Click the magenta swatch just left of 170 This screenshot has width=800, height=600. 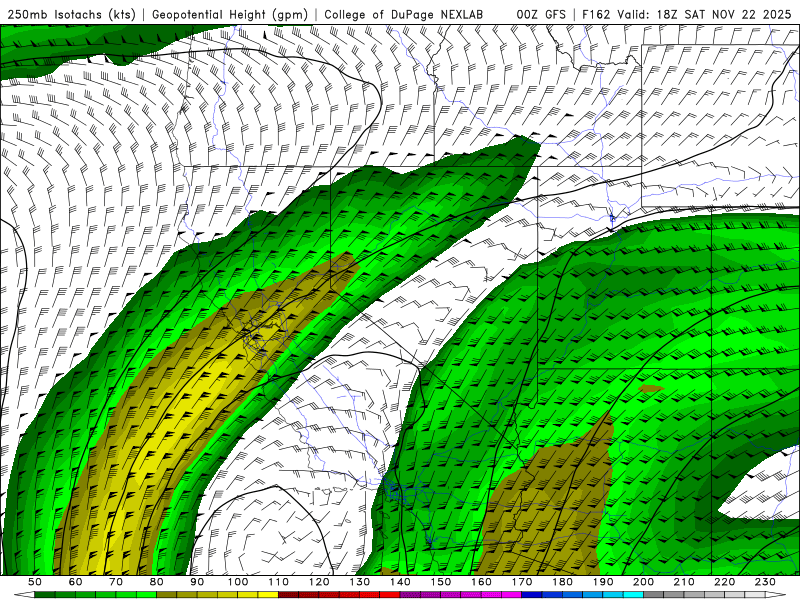[x=512, y=594]
